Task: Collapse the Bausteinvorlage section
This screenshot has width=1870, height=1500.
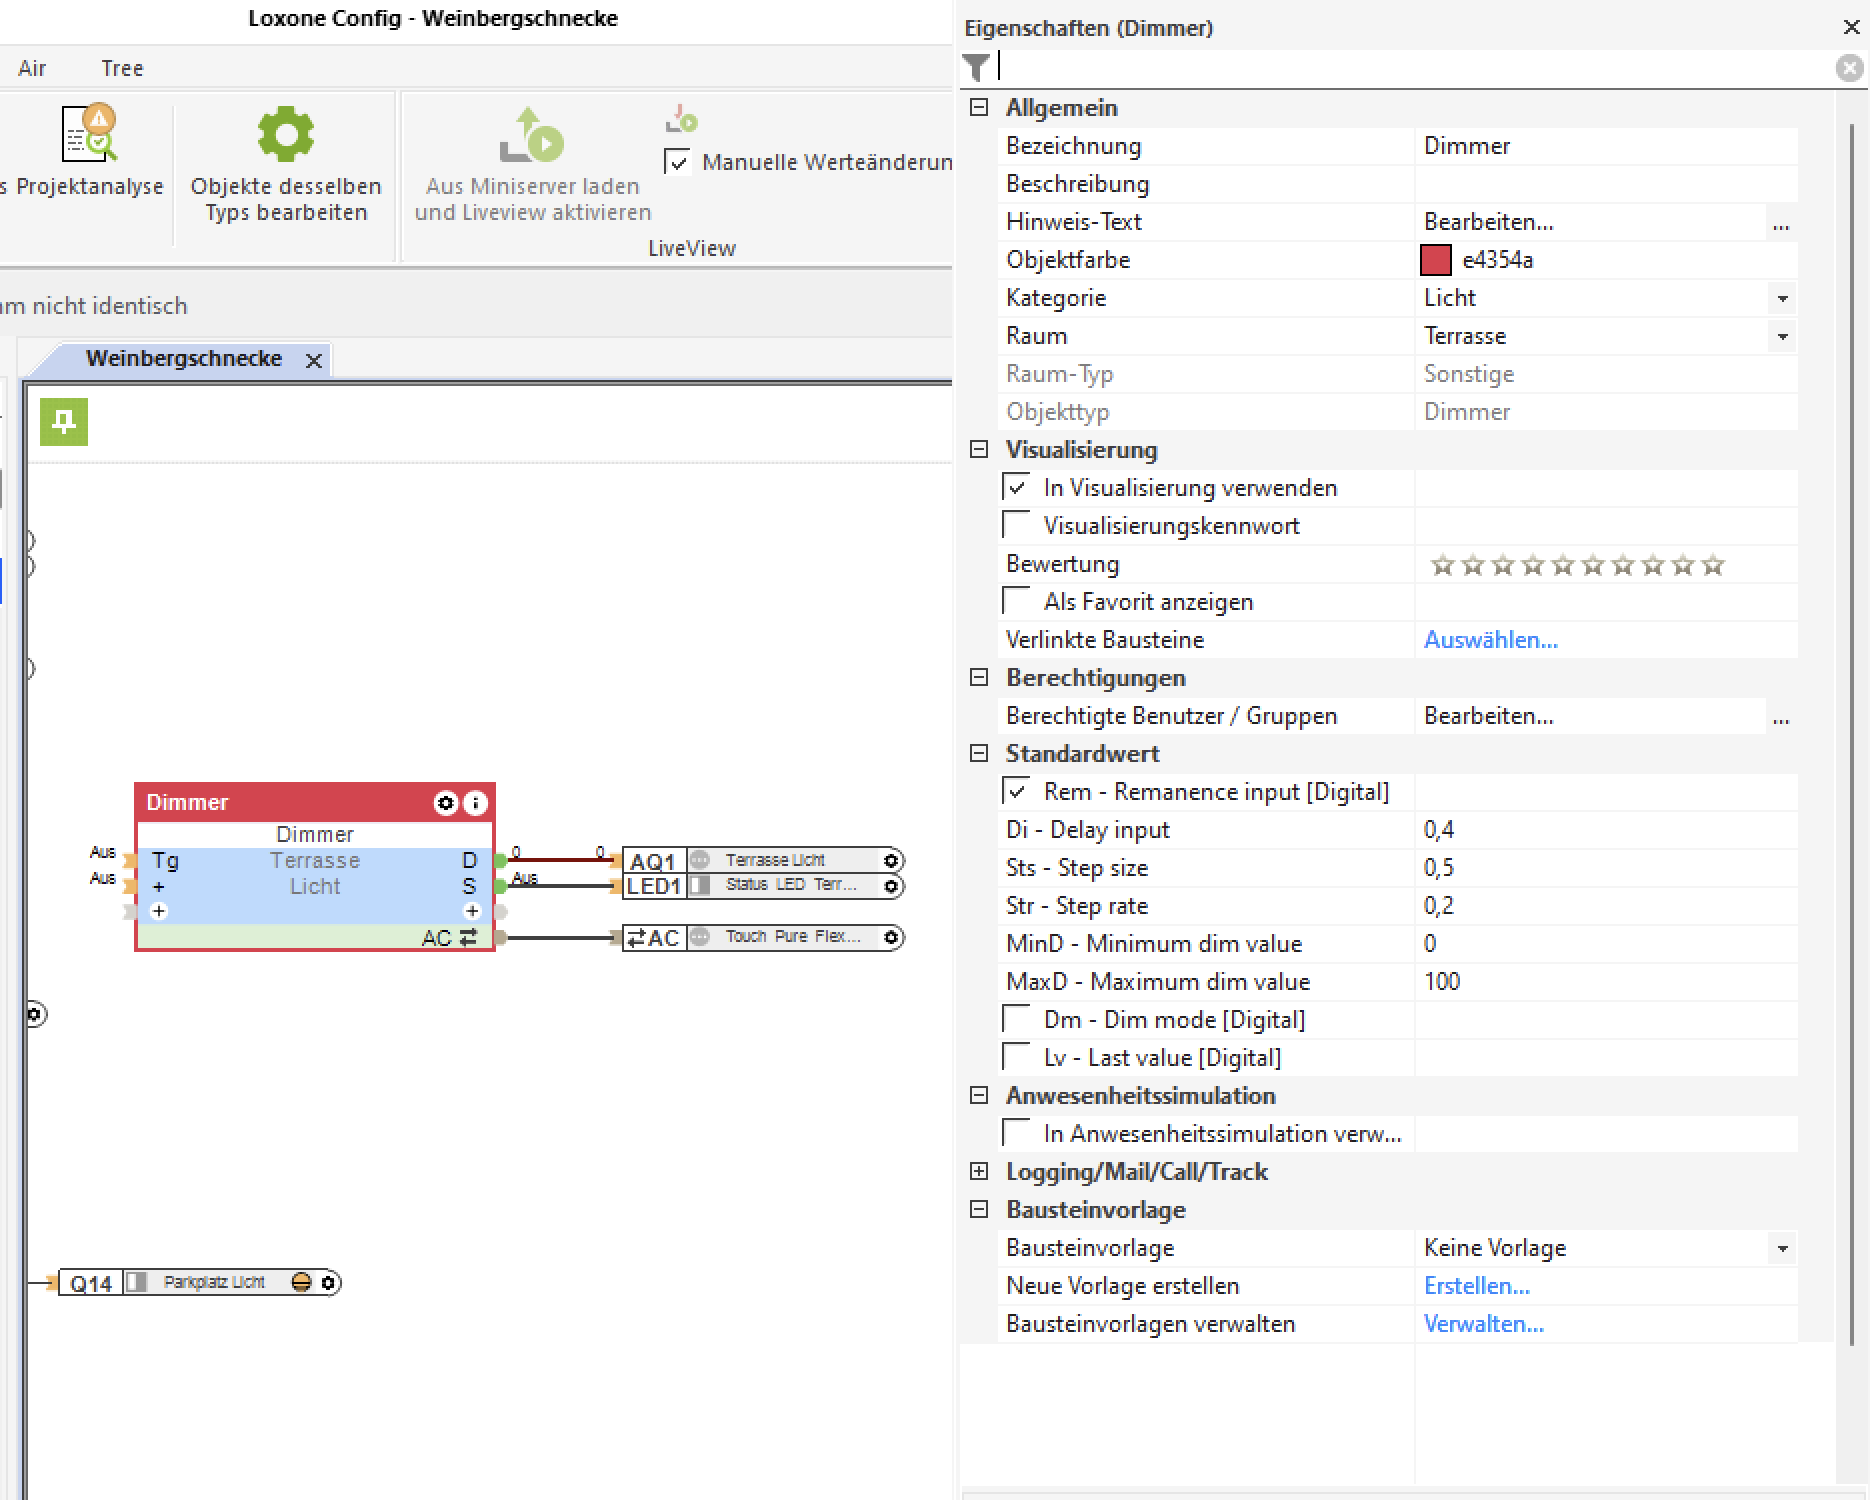Action: click(x=979, y=1209)
